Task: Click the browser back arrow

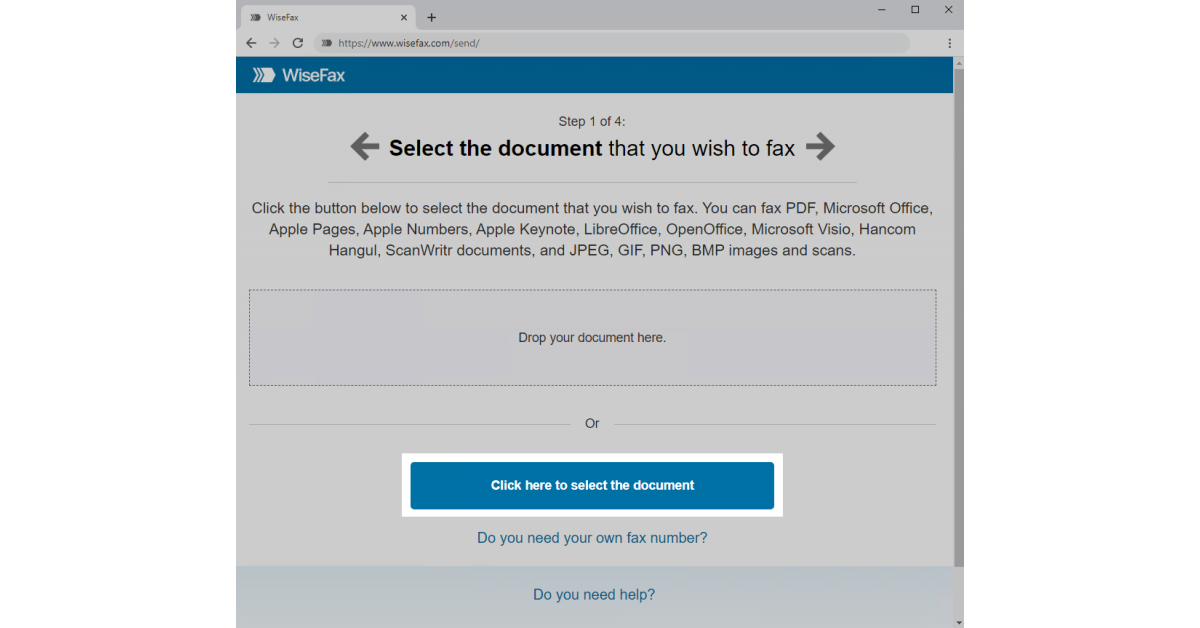Action: (251, 43)
